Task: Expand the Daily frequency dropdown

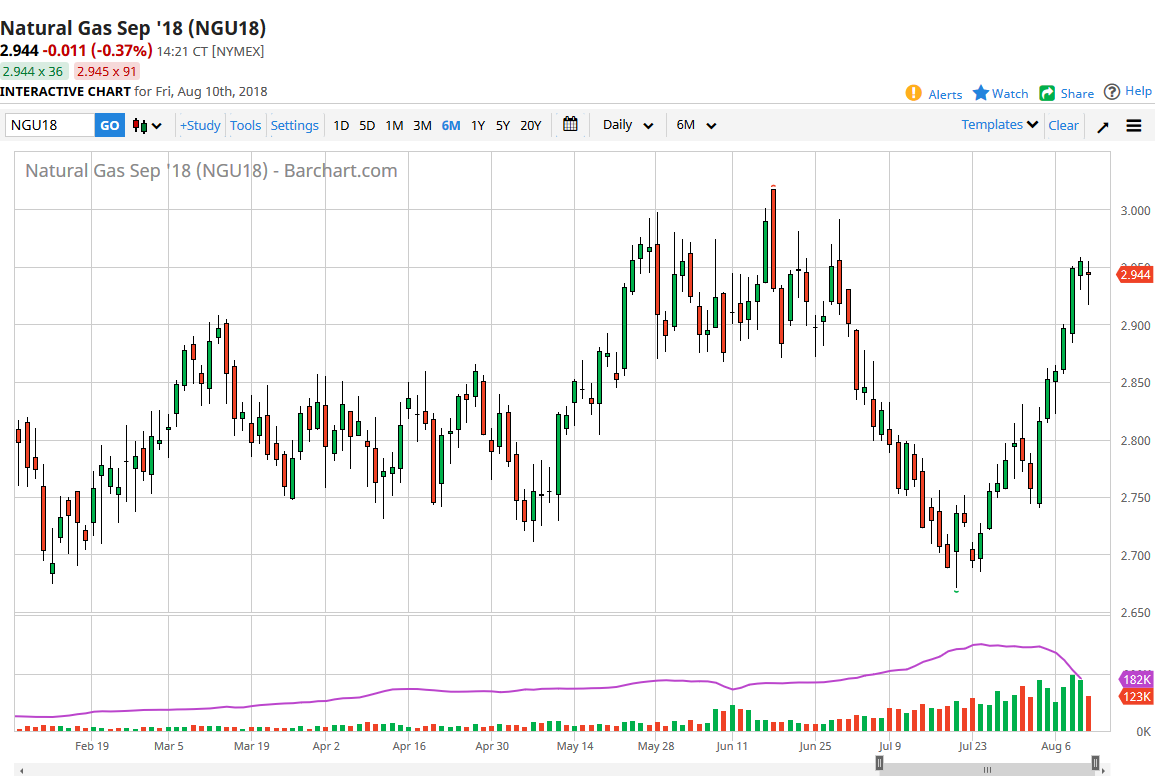Action: [x=628, y=126]
